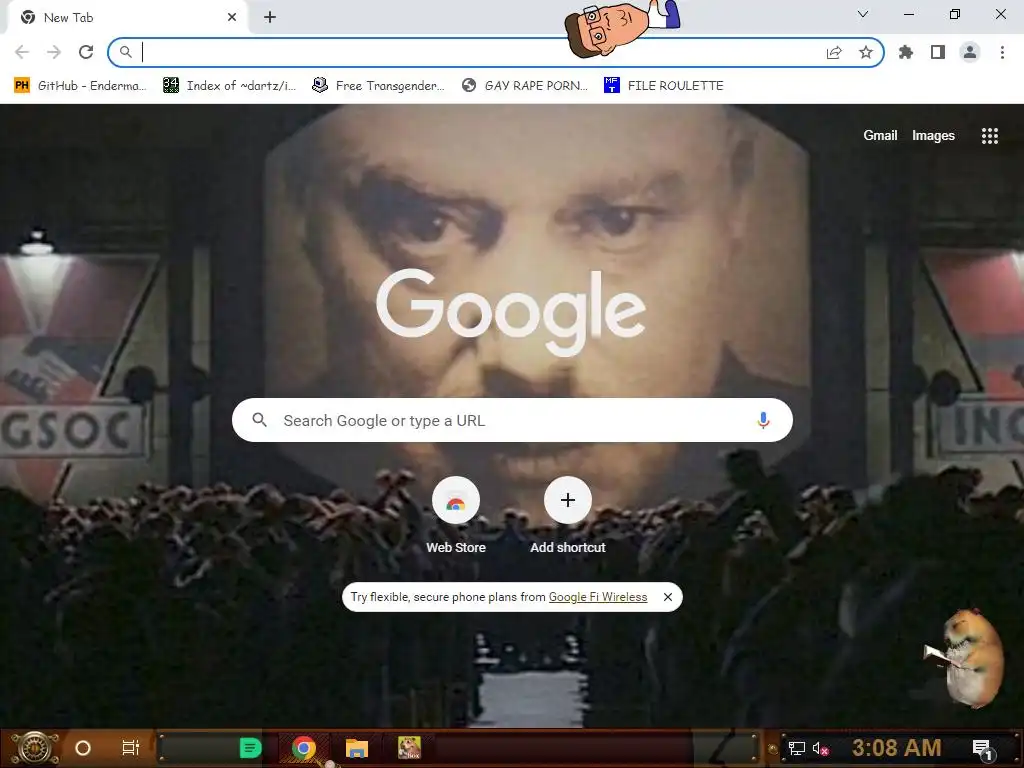Follow the Google Fi Wireless link
The width and height of the screenshot is (1024, 768).
pos(598,597)
